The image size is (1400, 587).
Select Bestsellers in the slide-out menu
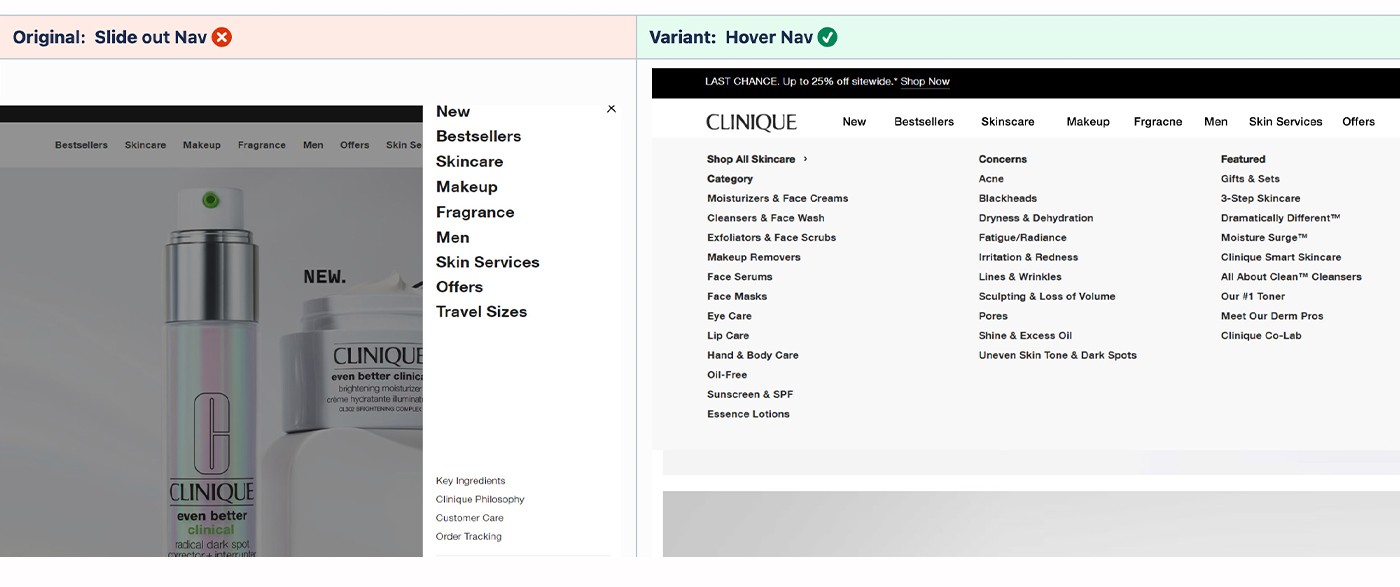pyautogui.click(x=478, y=136)
